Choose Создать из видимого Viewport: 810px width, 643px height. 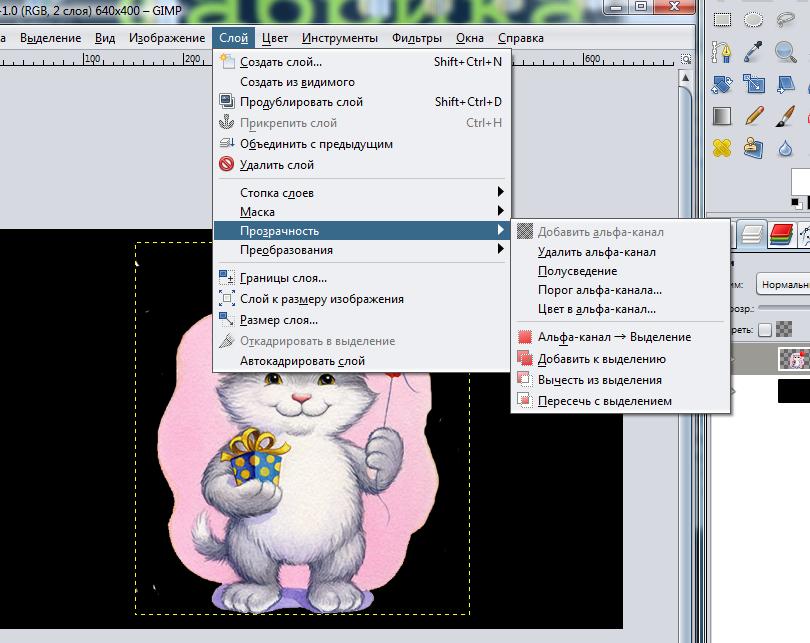coord(362,82)
